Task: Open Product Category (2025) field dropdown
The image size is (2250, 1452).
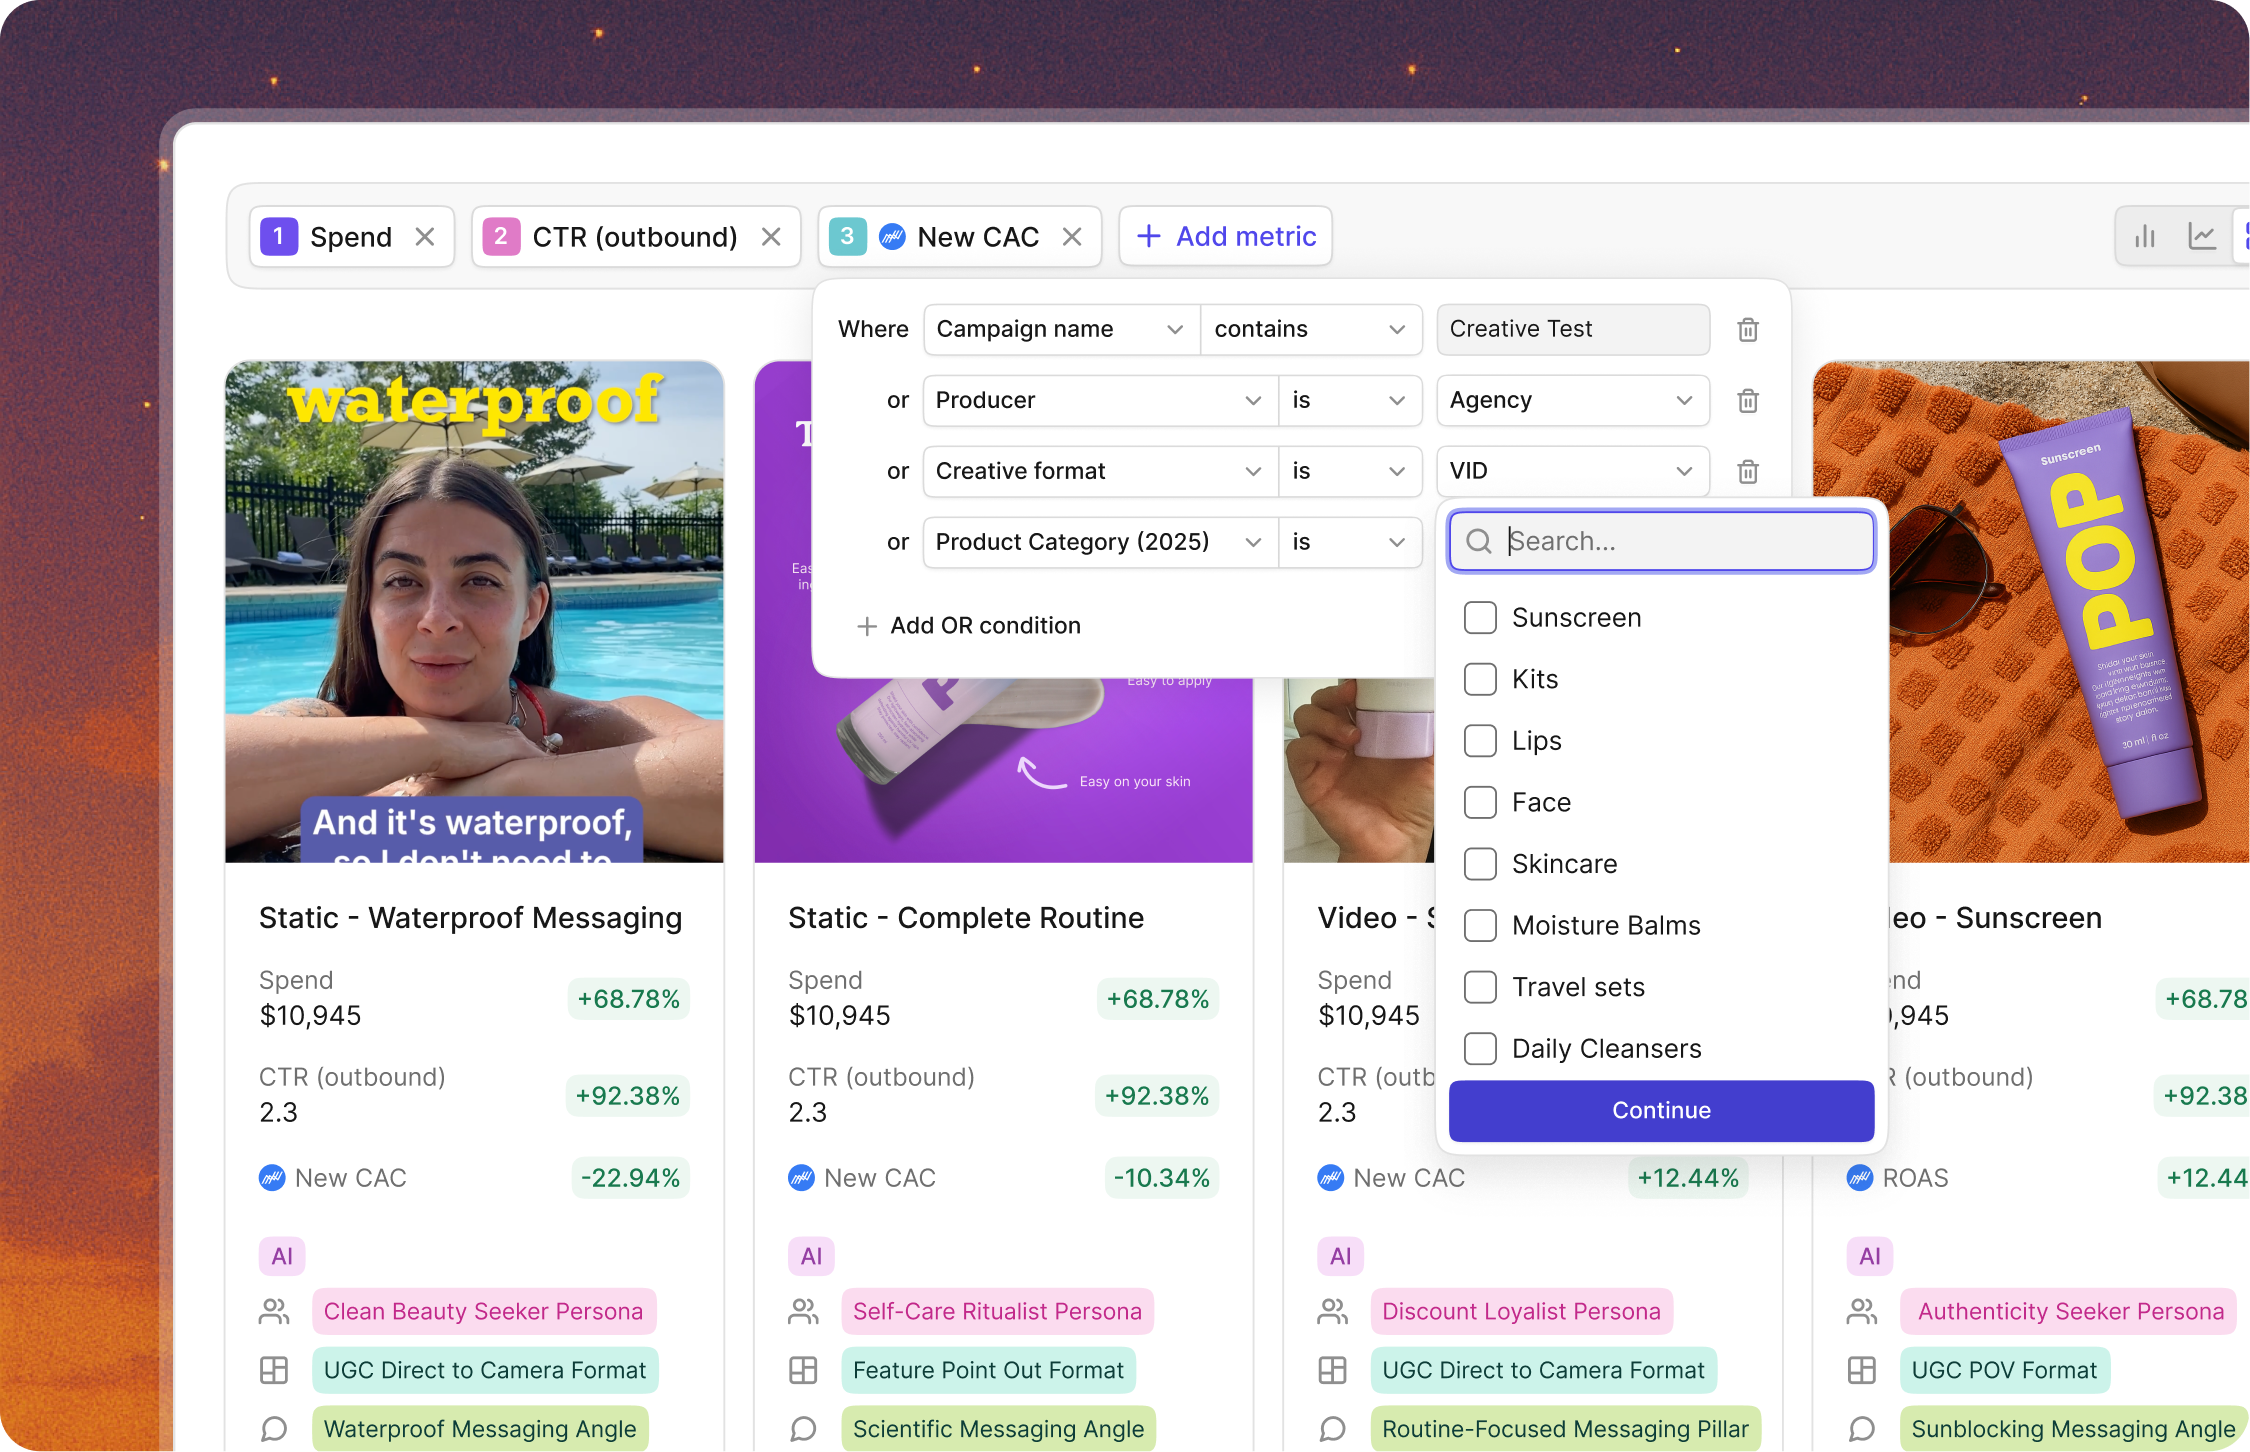Action: [x=1099, y=543]
